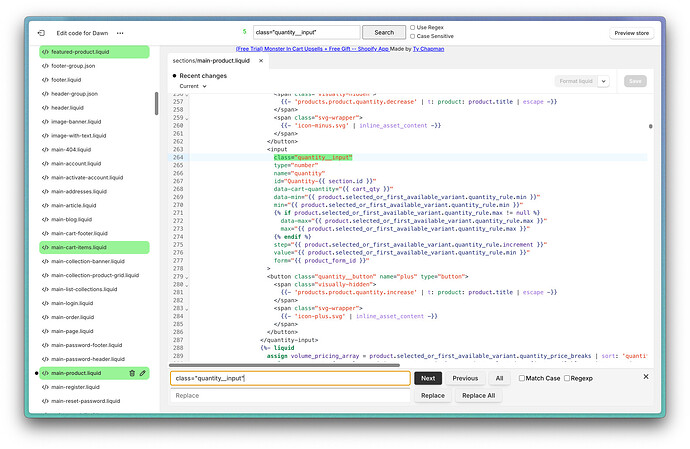The height and width of the screenshot is (449, 690).
Task: Collapse code fold at line 259
Action: click(x=187, y=118)
